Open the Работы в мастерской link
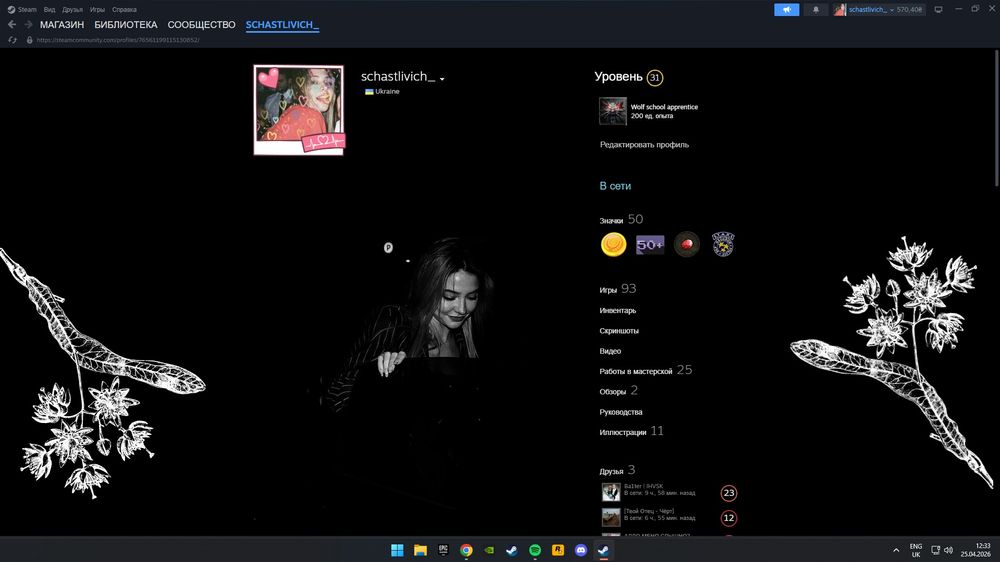 pos(635,371)
